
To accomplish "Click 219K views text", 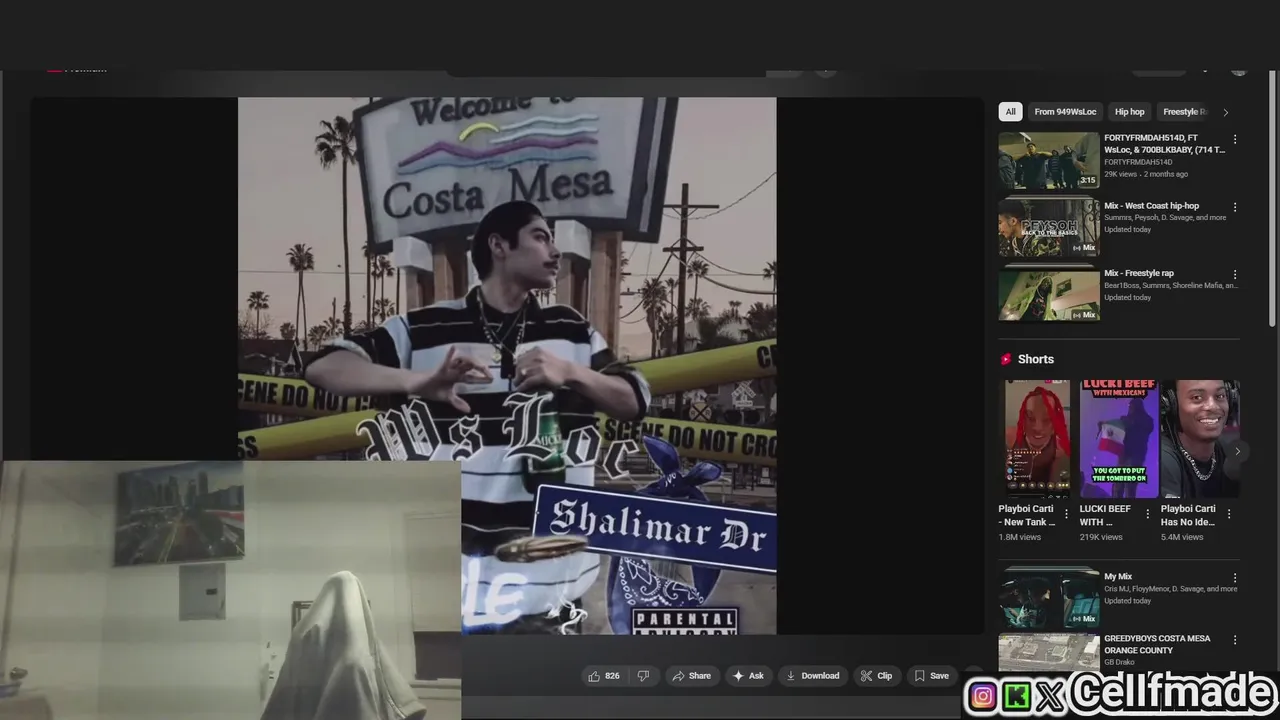I will click(1101, 537).
